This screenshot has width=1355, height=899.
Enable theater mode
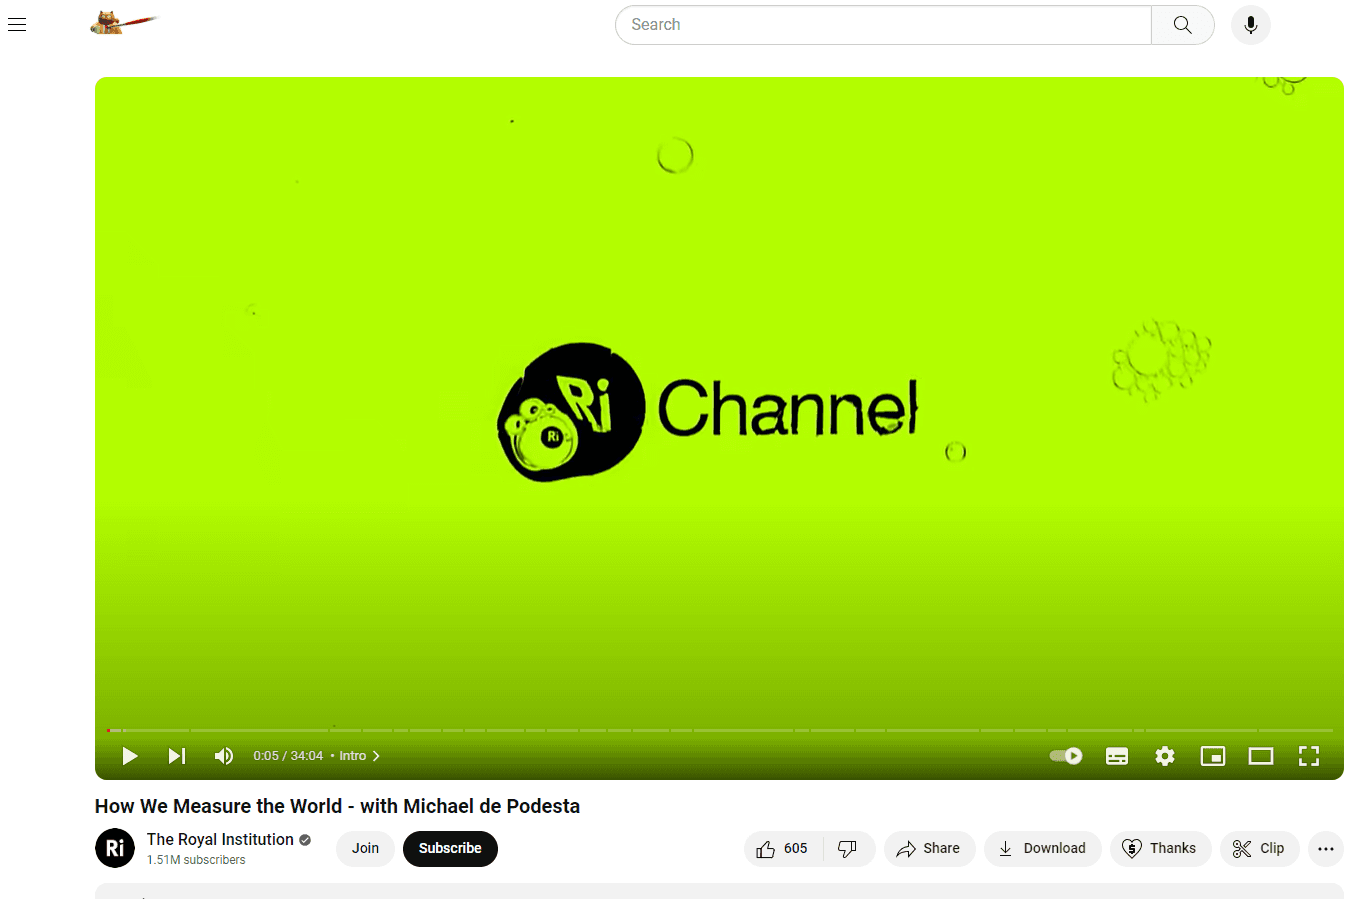[x=1261, y=756]
